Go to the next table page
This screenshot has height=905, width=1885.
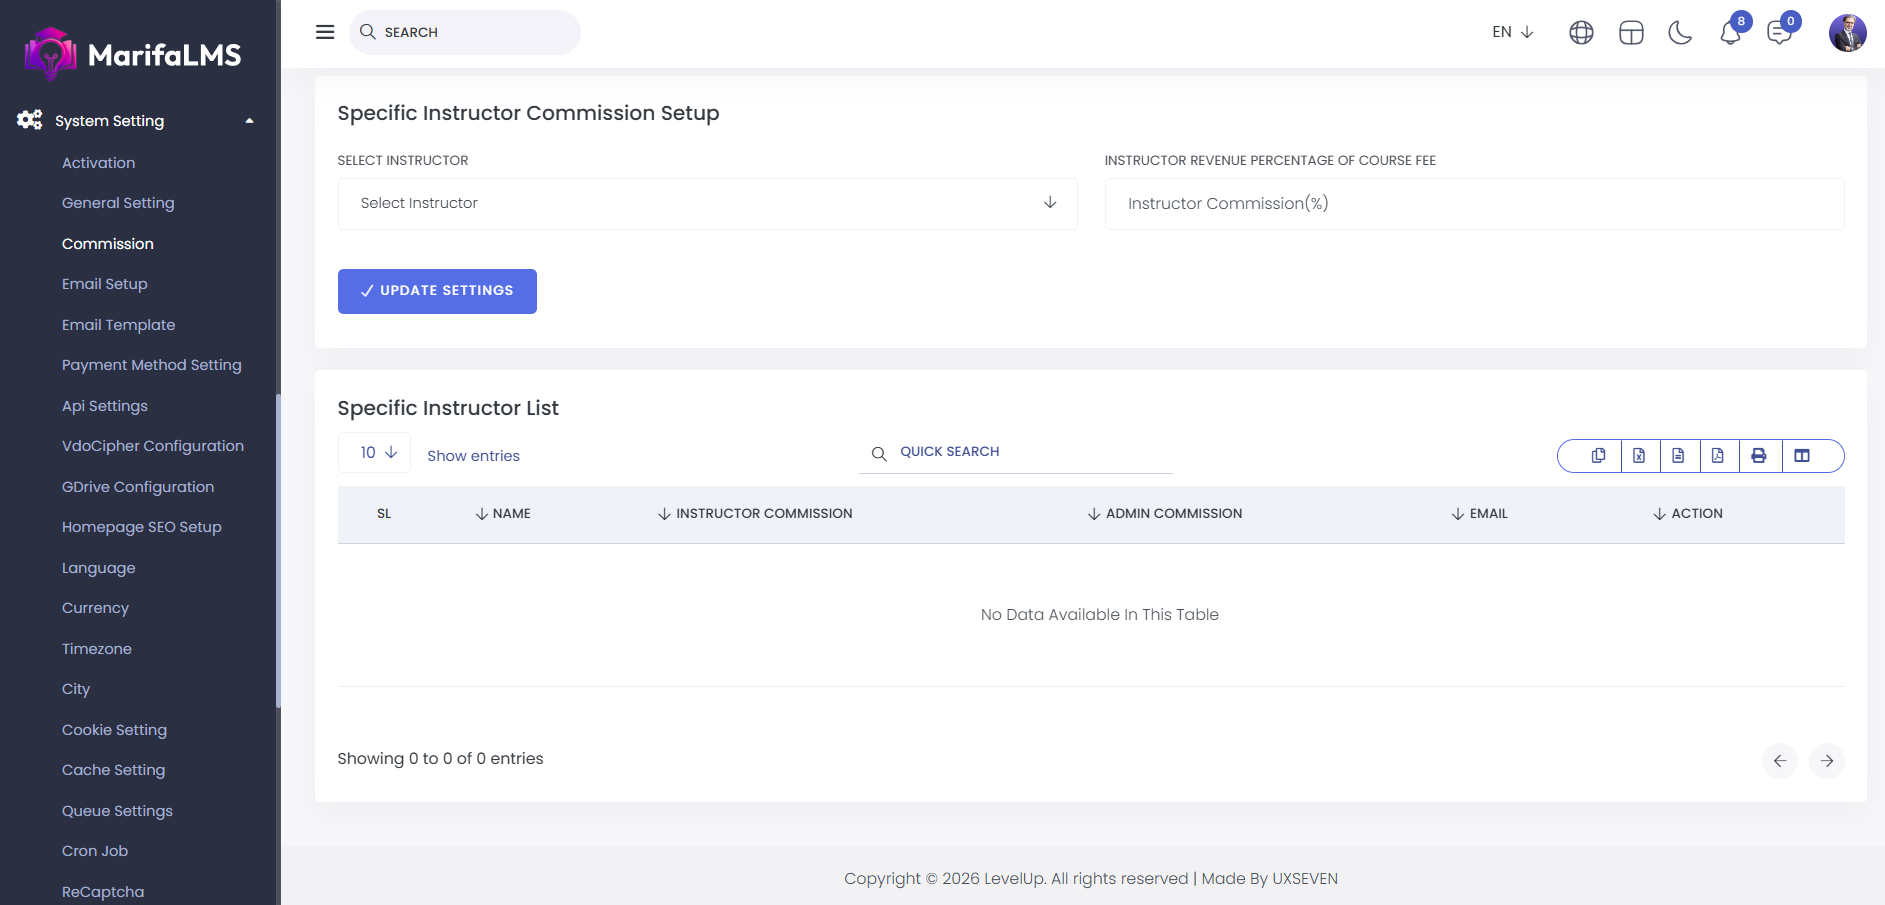(x=1826, y=761)
